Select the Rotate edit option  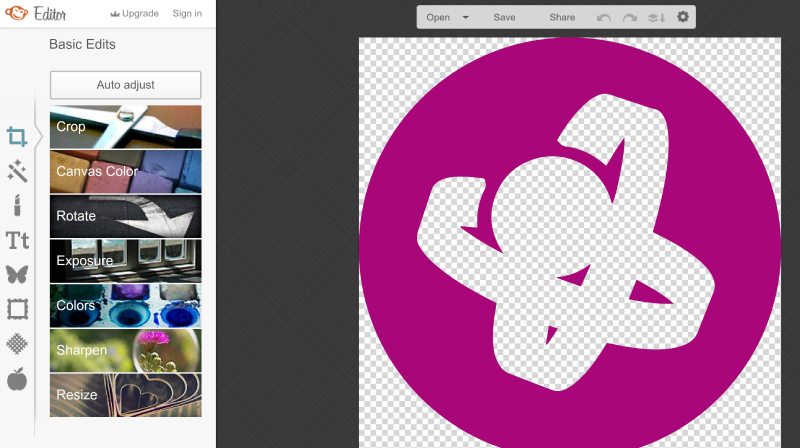[126, 216]
